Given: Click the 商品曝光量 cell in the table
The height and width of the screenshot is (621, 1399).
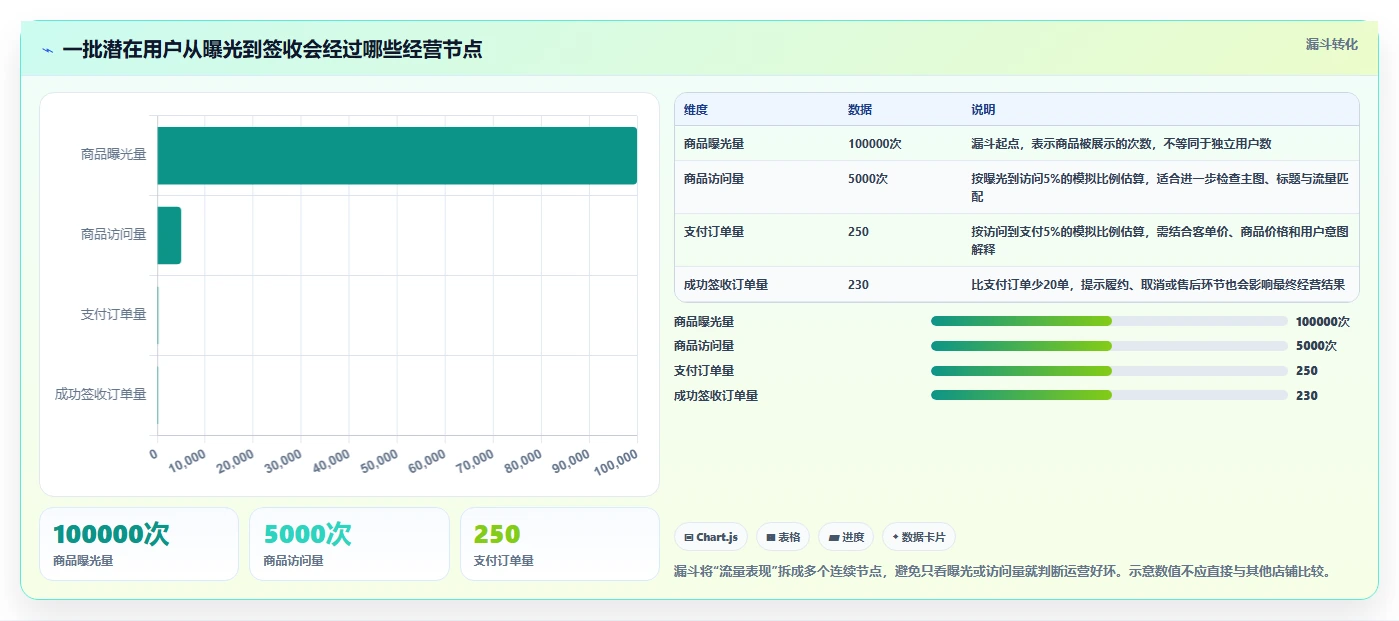Looking at the screenshot, I should 714,144.
